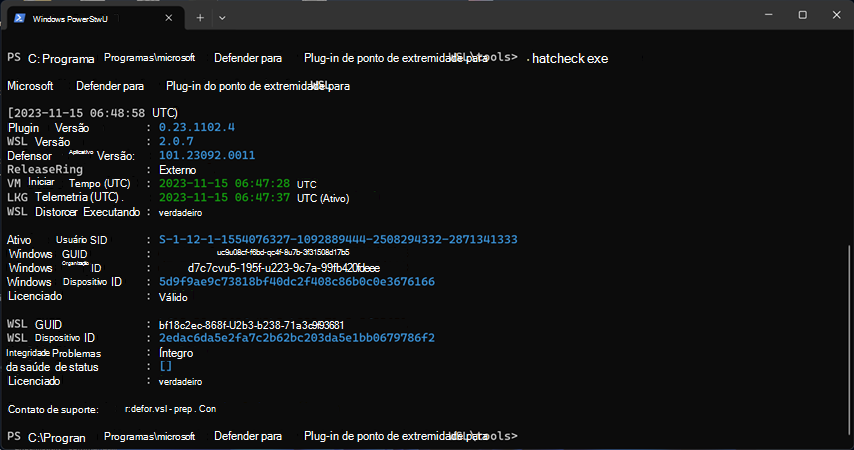Click the Windows GUID value text
This screenshot has height=450, width=854.
[283, 253]
